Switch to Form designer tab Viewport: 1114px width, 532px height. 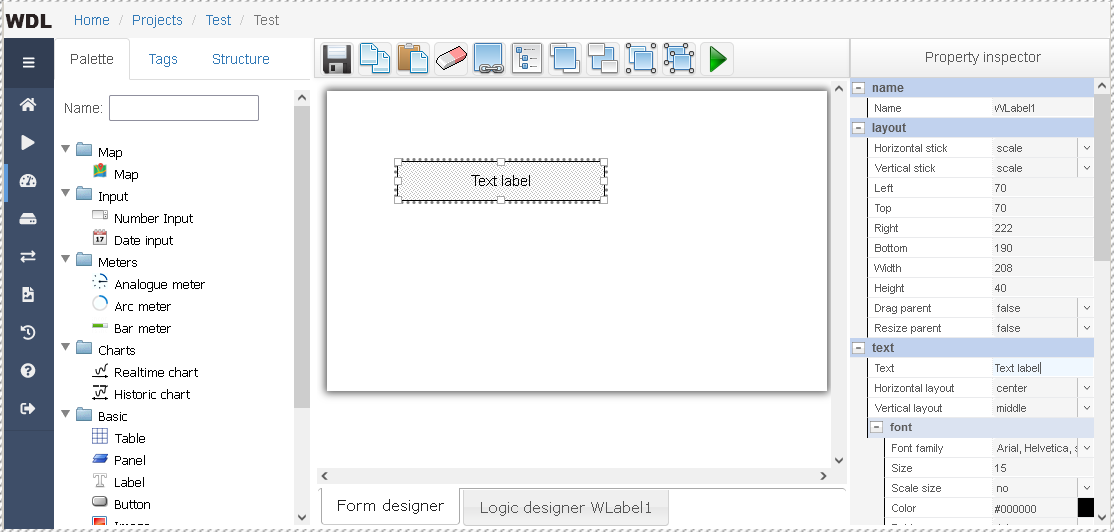[390, 506]
